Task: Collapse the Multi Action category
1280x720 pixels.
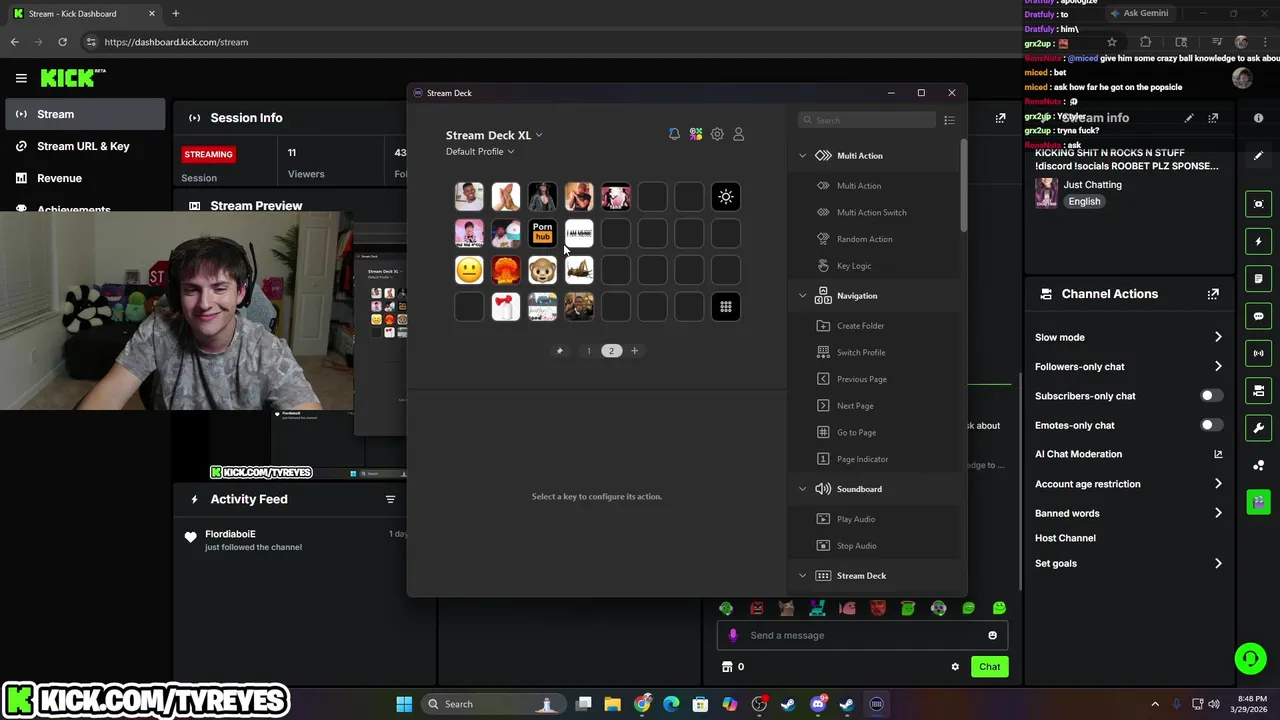Action: pos(802,156)
